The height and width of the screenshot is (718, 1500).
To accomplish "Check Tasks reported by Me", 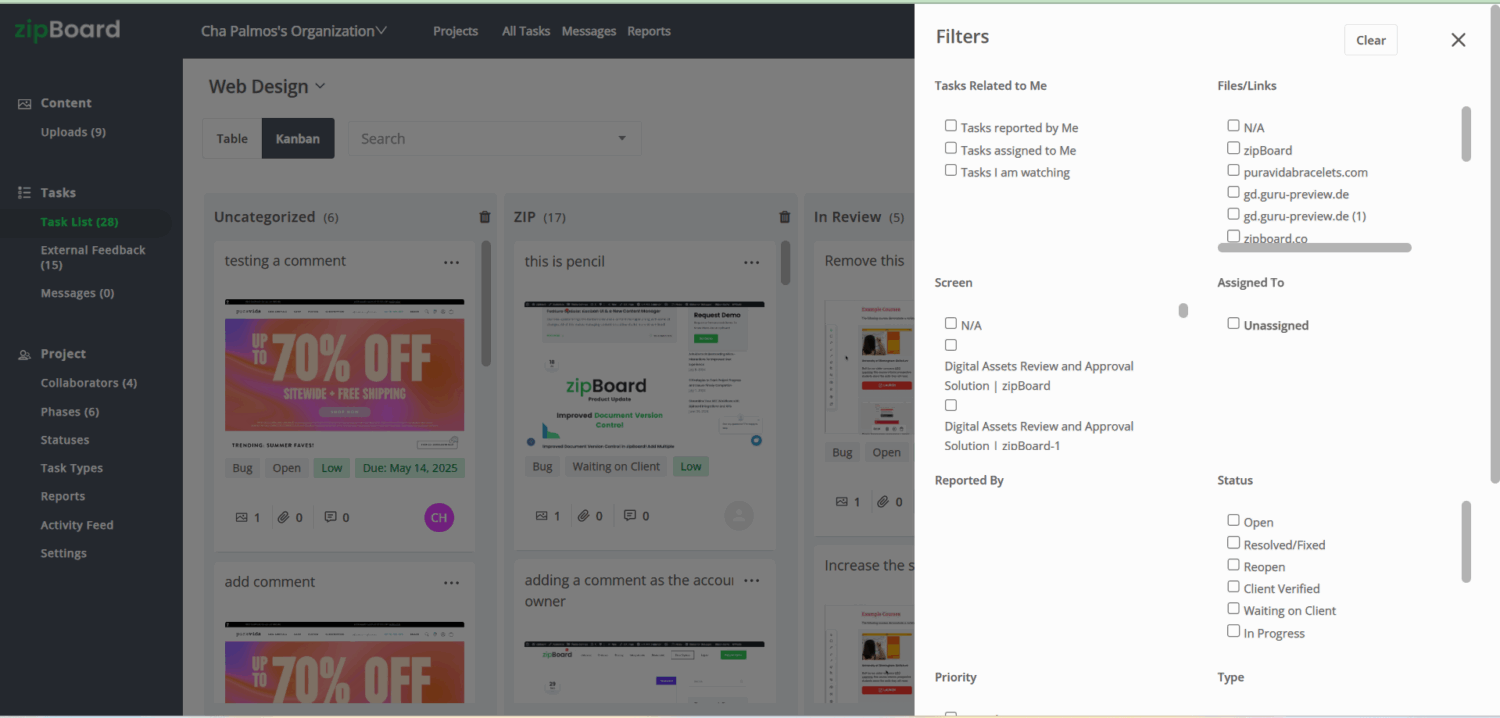I will tap(951, 126).
